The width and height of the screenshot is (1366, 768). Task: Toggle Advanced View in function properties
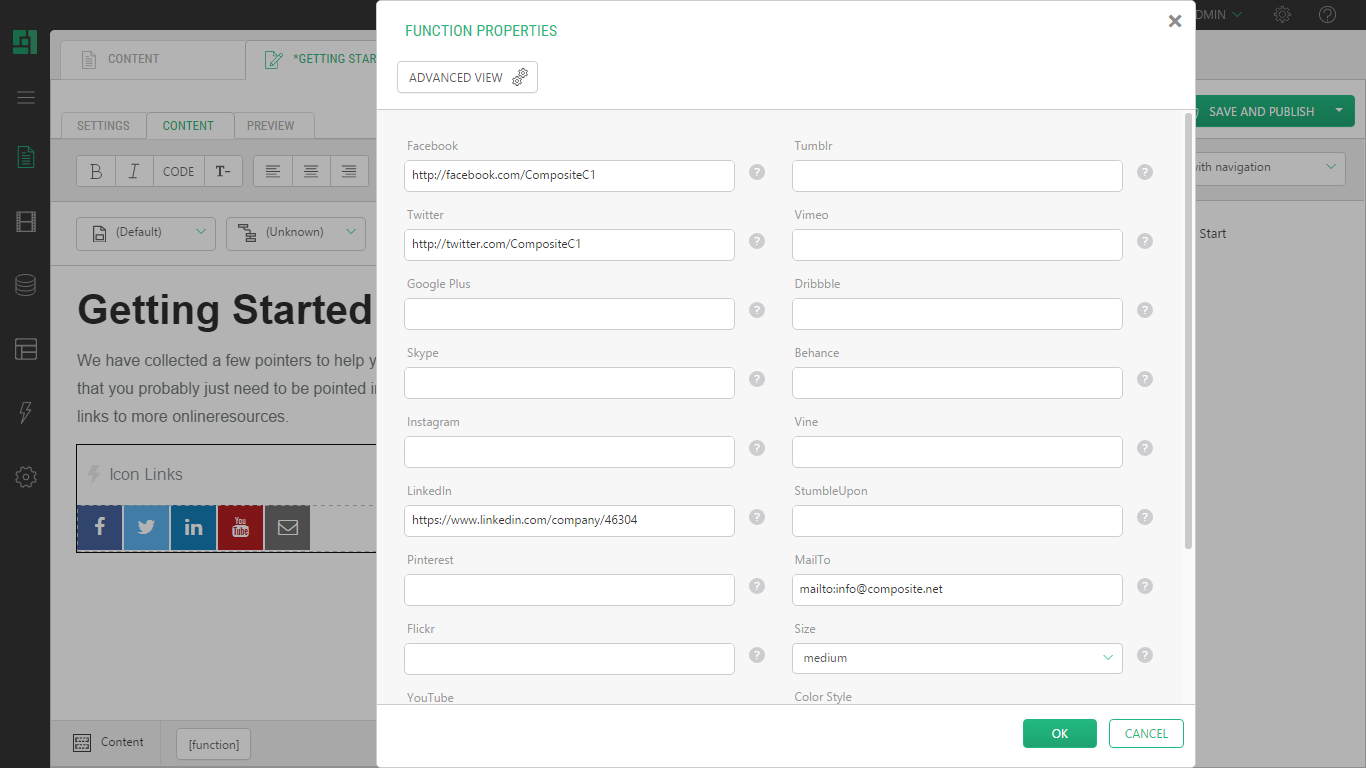[x=467, y=78]
